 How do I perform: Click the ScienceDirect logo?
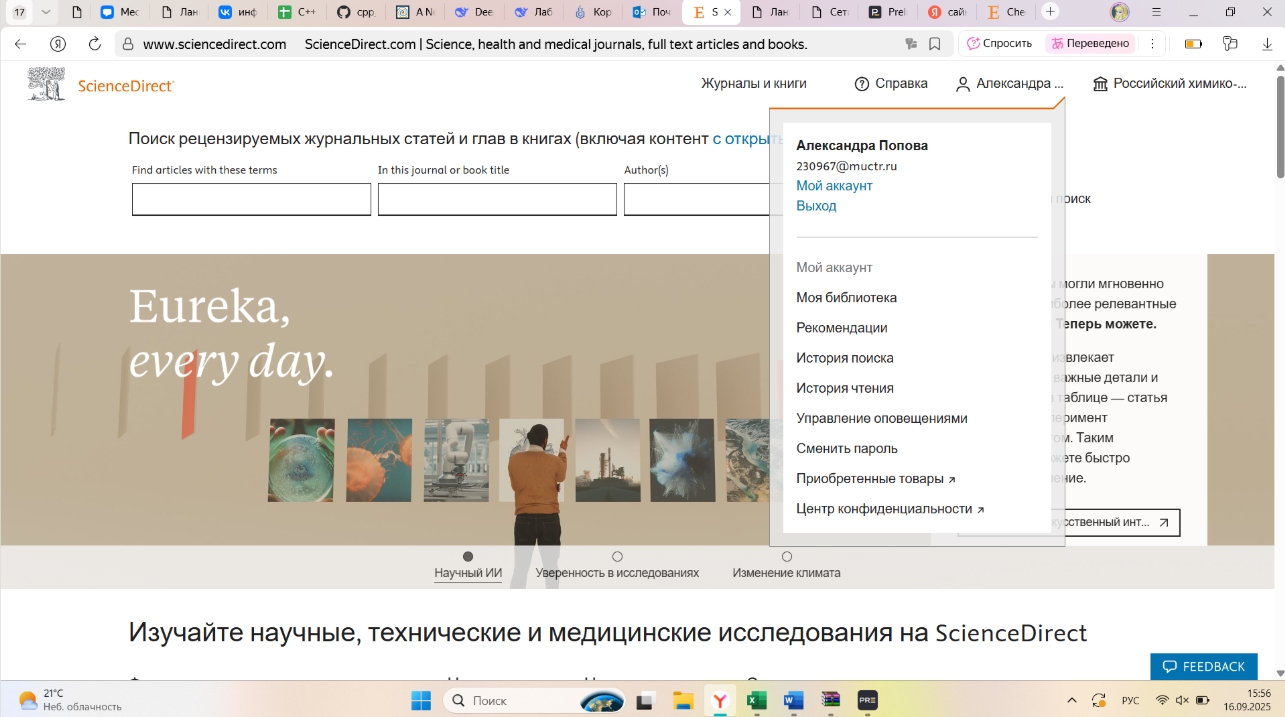click(100, 85)
